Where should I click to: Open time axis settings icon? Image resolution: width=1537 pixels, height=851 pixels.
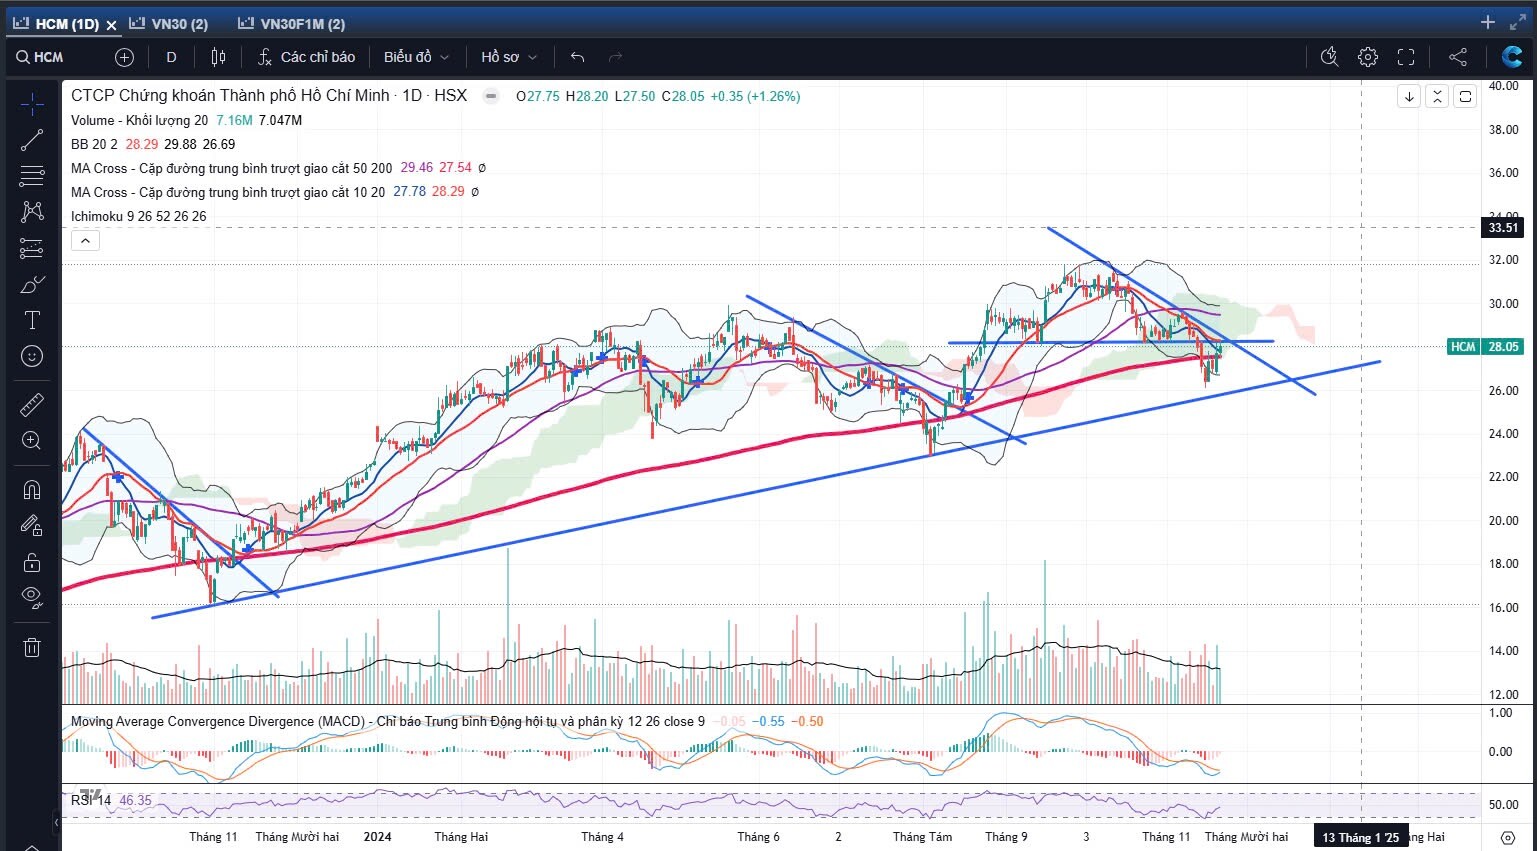point(1508,837)
